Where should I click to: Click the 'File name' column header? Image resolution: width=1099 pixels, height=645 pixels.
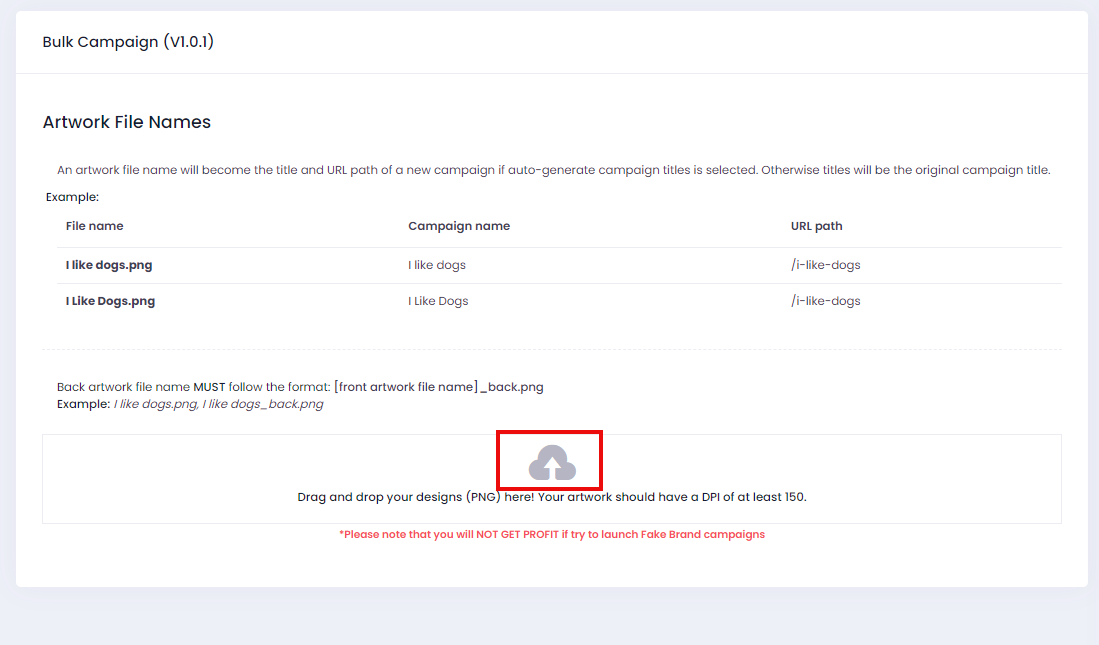tap(95, 226)
